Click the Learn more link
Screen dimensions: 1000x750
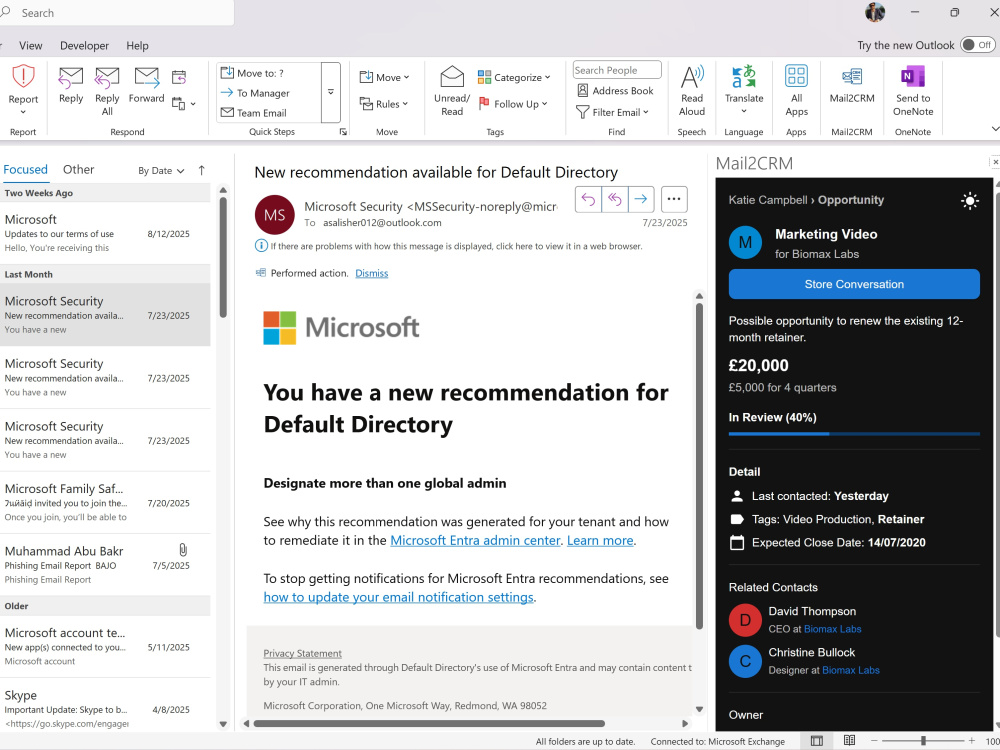pos(600,541)
